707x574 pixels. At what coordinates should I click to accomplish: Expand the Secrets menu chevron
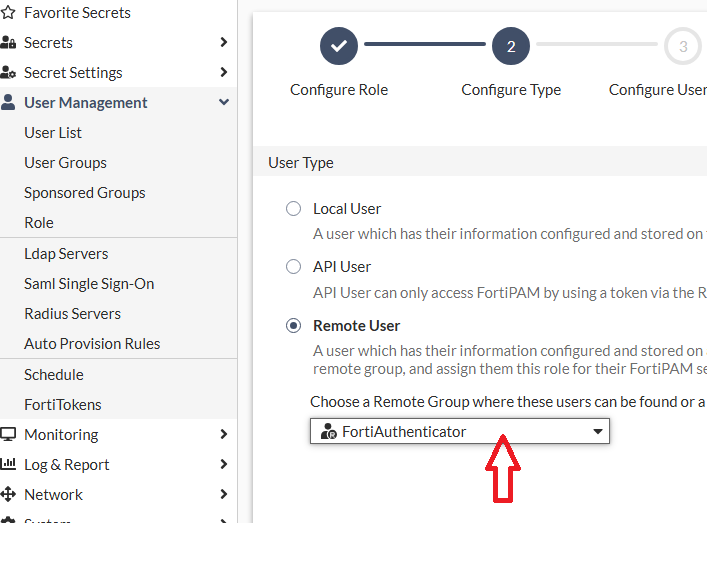pyautogui.click(x=223, y=43)
